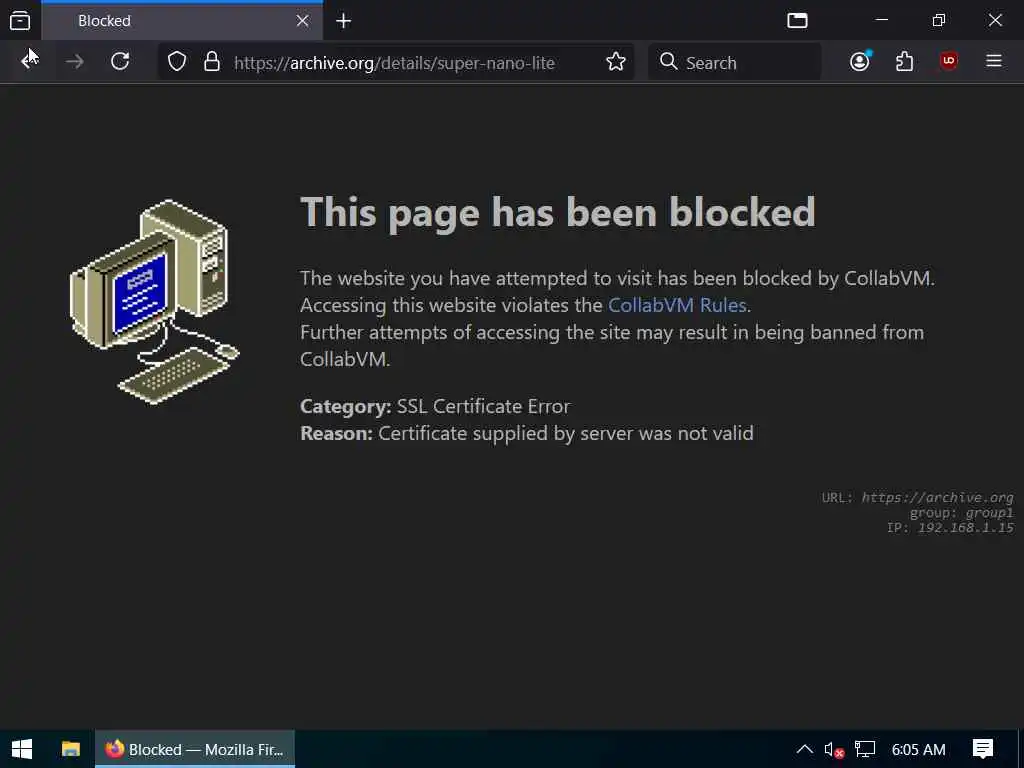
Task: Bookmark this page with star
Action: click(x=616, y=62)
